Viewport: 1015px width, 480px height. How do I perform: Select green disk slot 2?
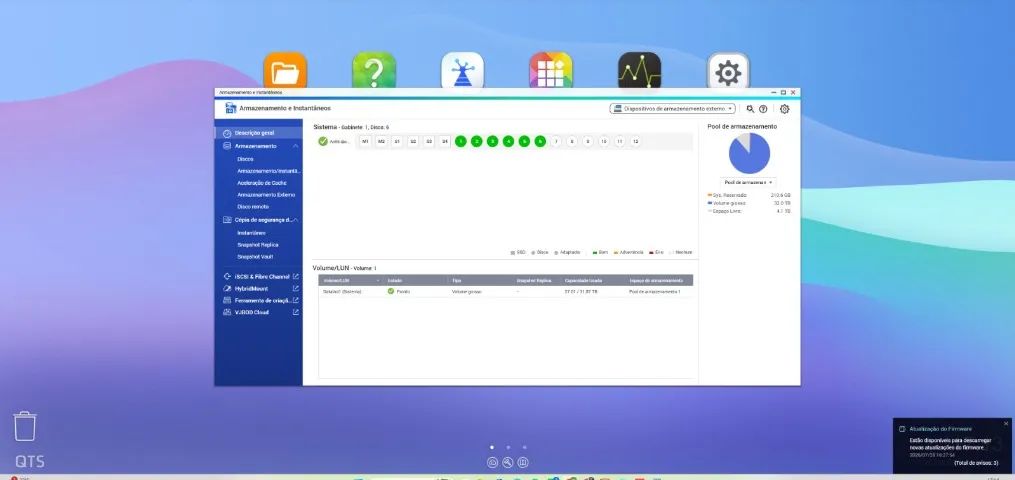point(476,141)
